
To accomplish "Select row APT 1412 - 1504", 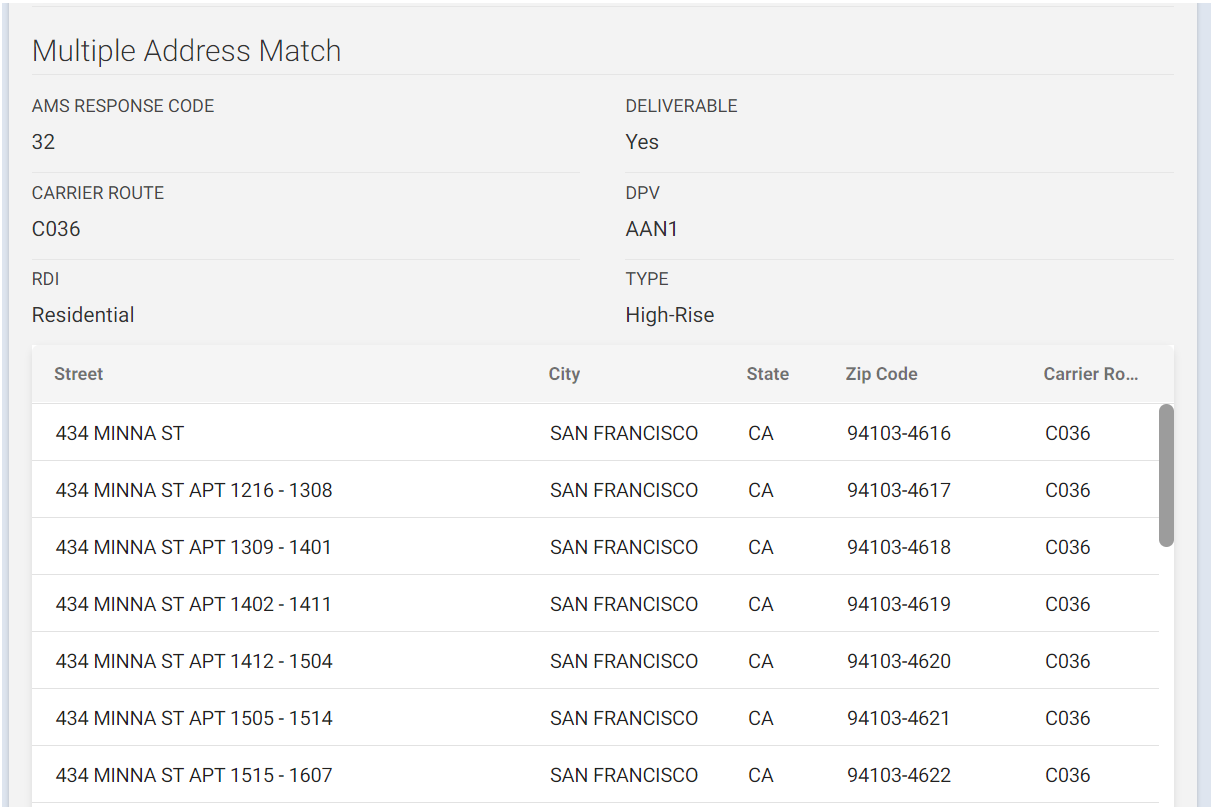I will [194, 661].
